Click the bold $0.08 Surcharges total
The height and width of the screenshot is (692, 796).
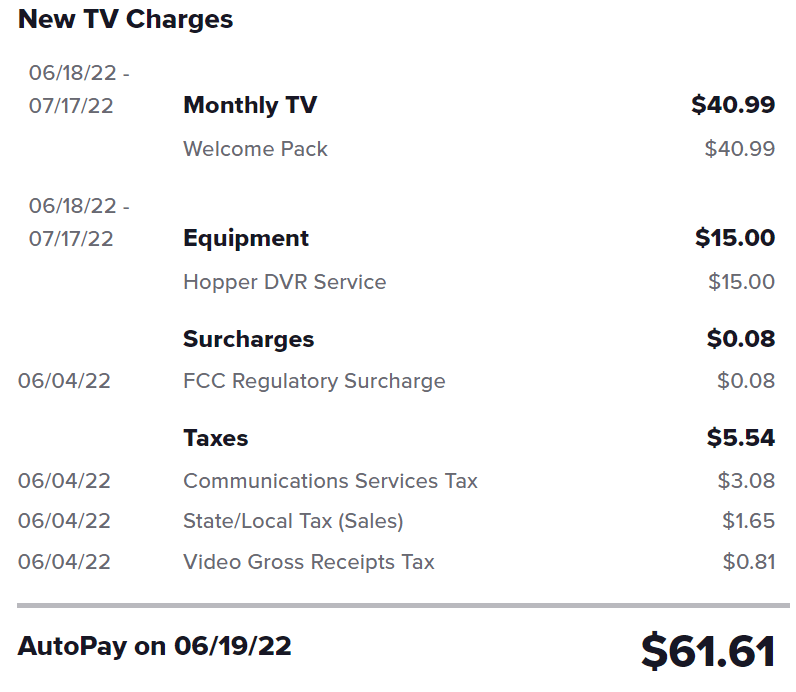point(741,339)
